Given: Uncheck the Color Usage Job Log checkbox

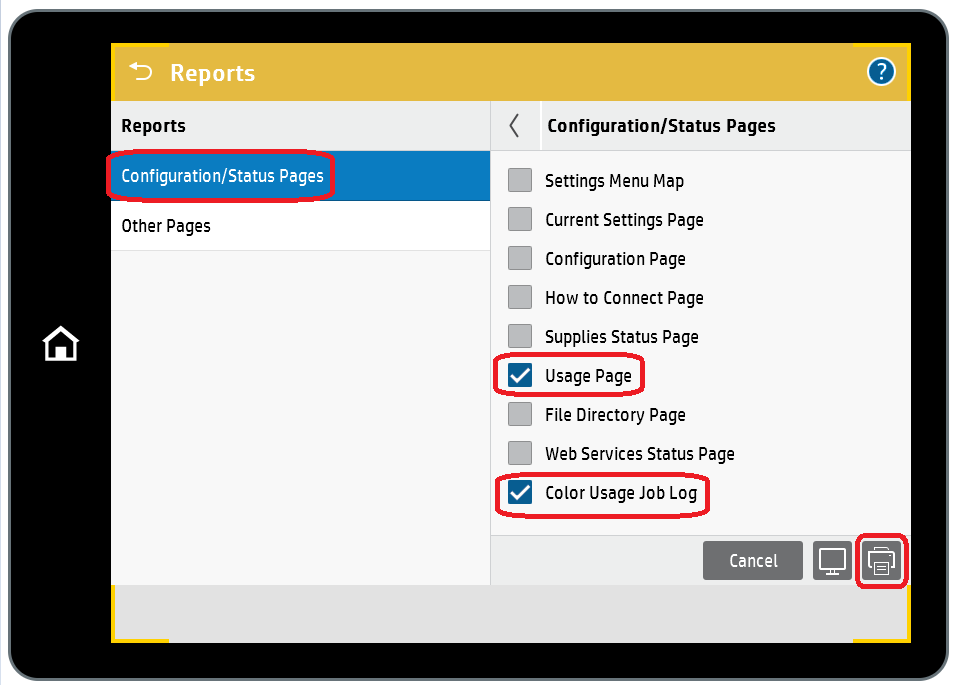Looking at the screenshot, I should point(520,492).
